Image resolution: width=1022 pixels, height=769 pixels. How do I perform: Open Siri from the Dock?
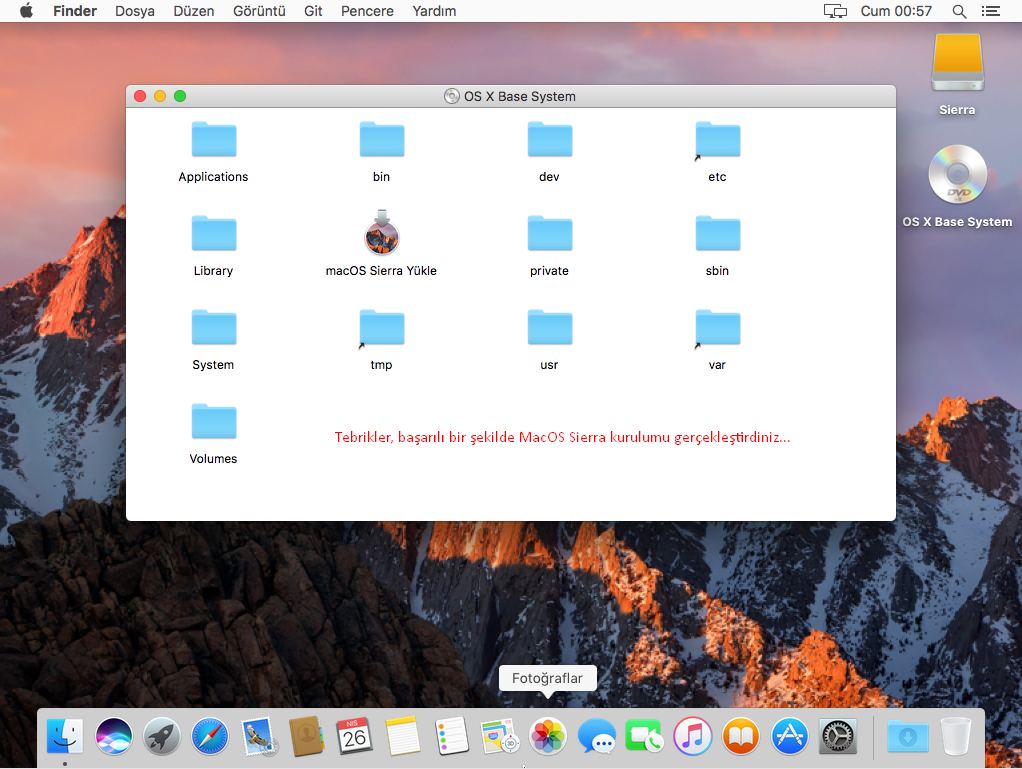pyautogui.click(x=114, y=738)
